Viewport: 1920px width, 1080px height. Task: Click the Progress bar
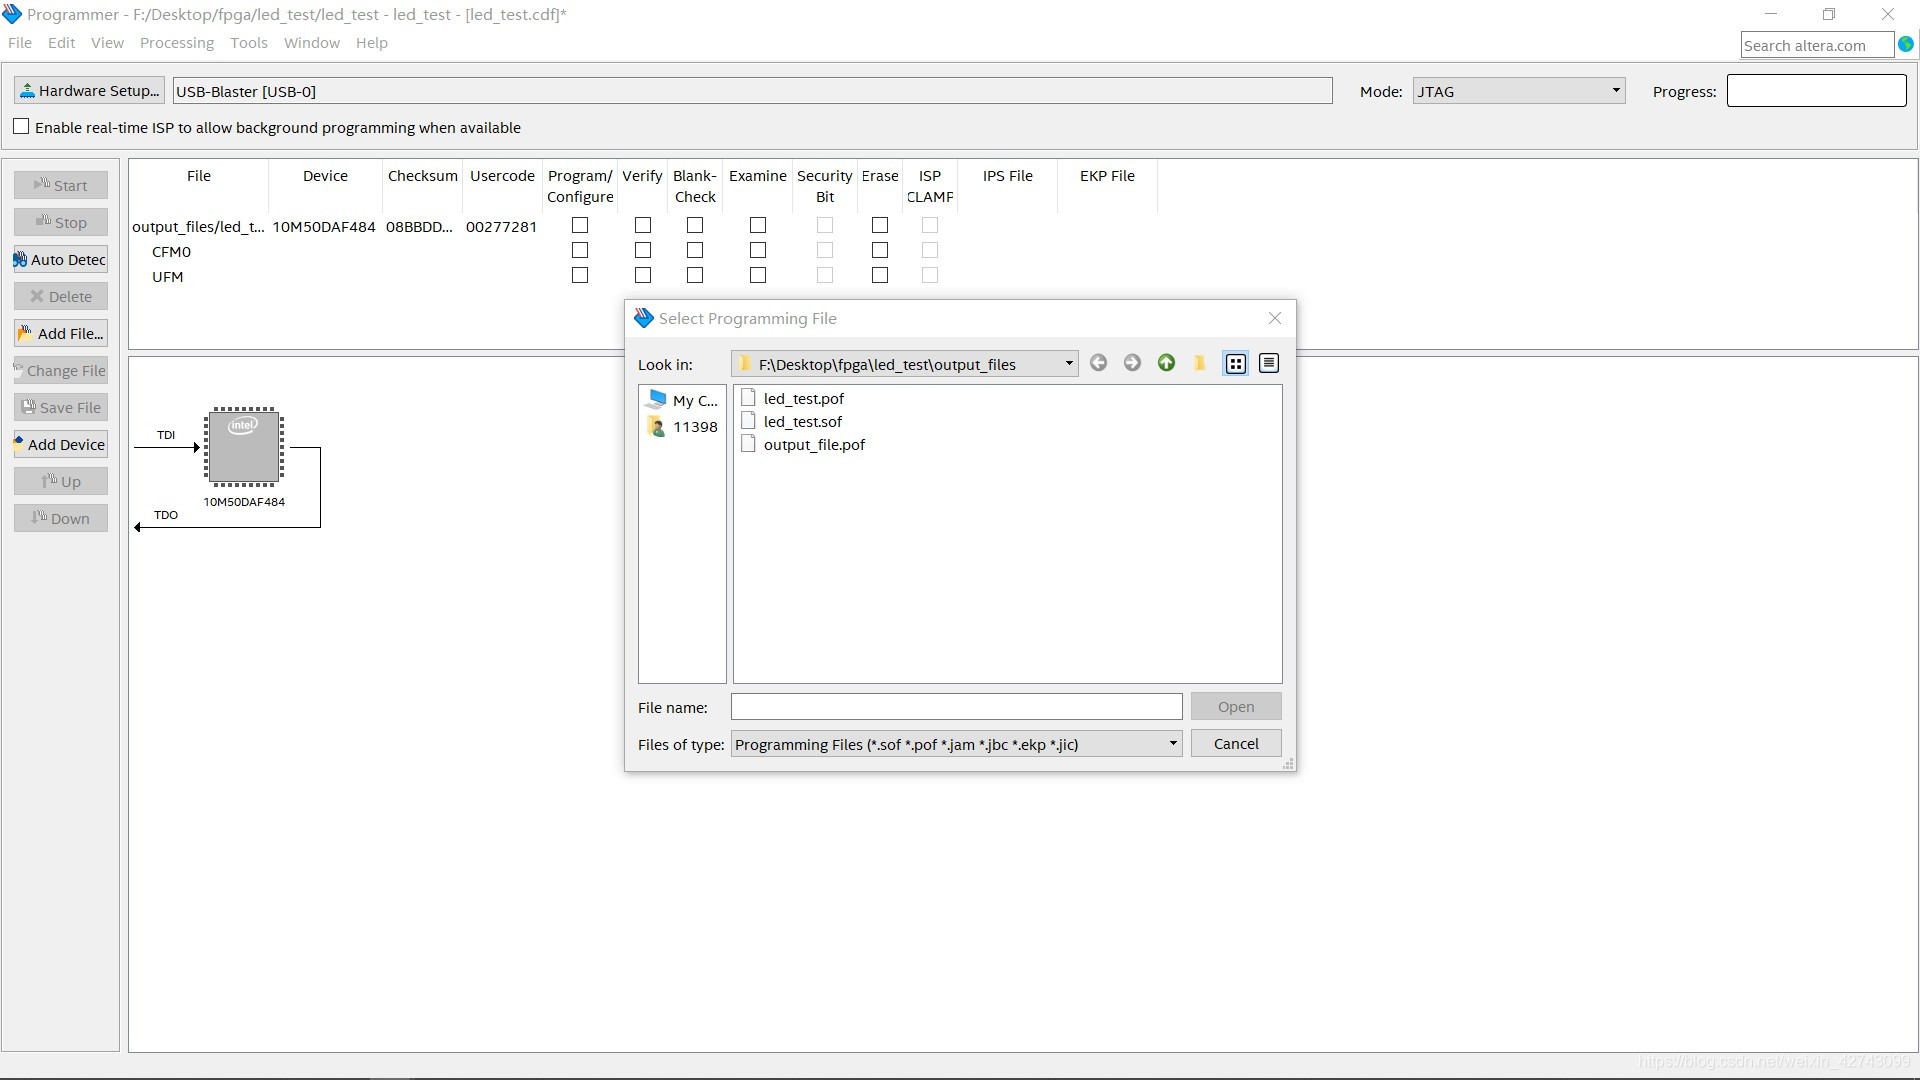coord(1816,90)
